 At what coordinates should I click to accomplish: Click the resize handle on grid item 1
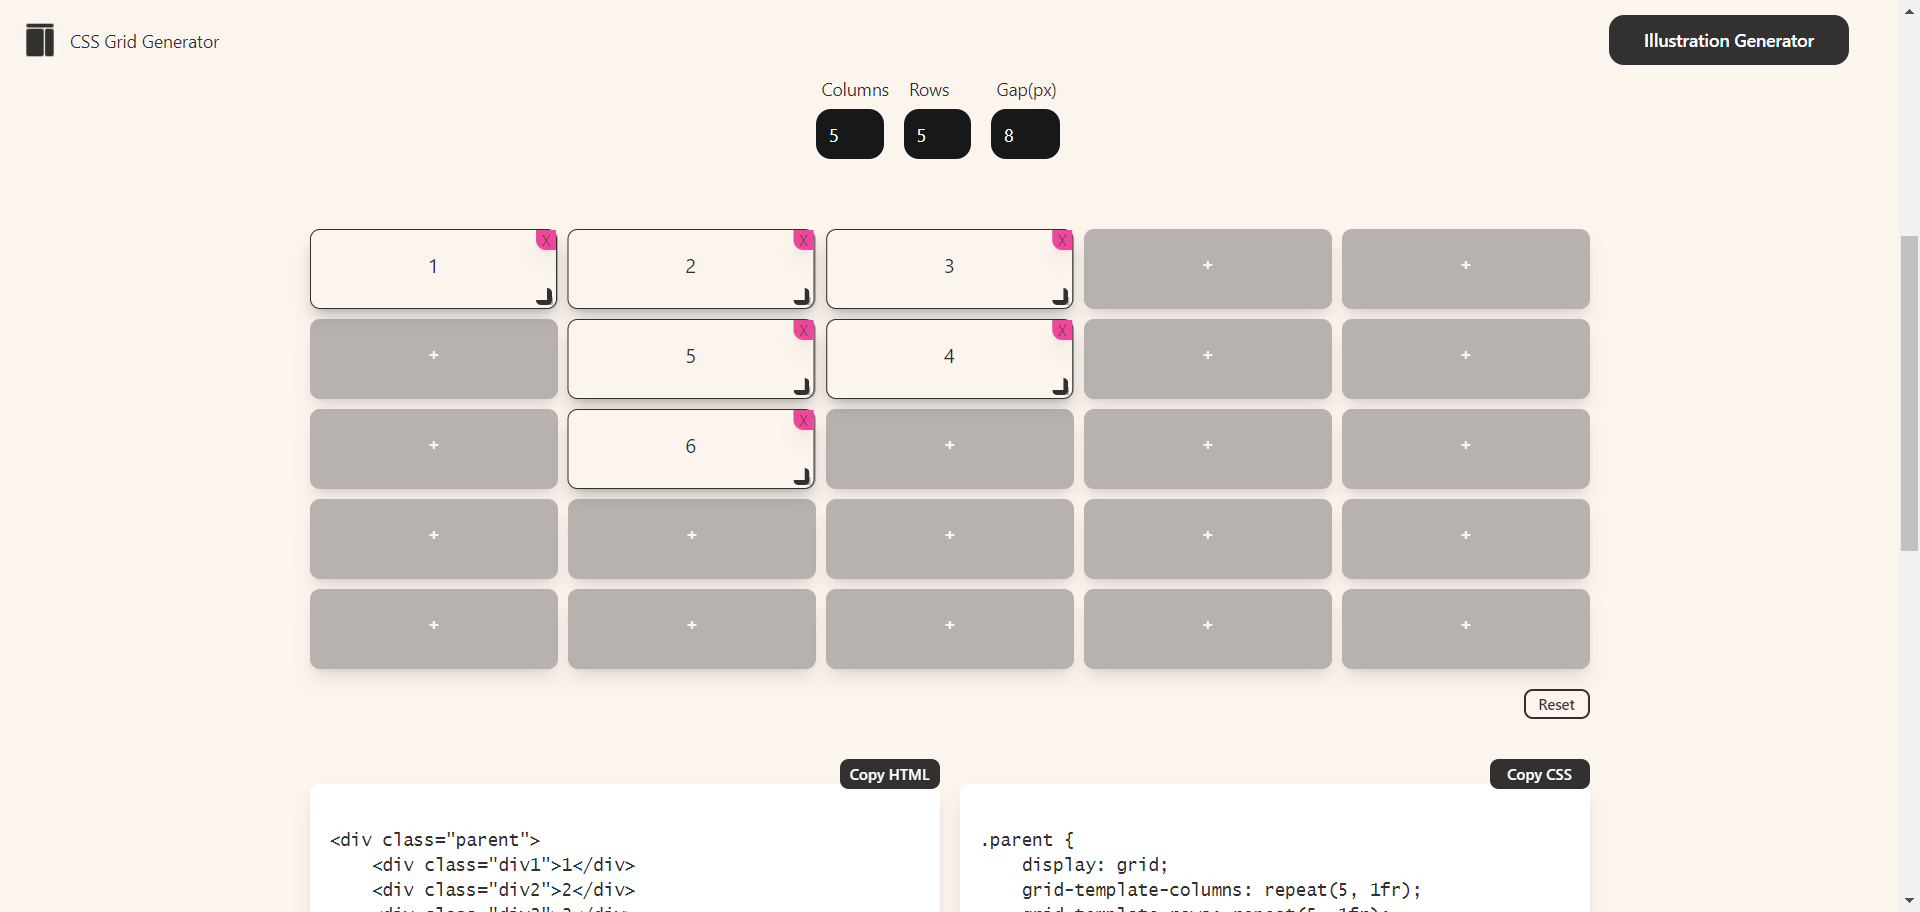[545, 296]
